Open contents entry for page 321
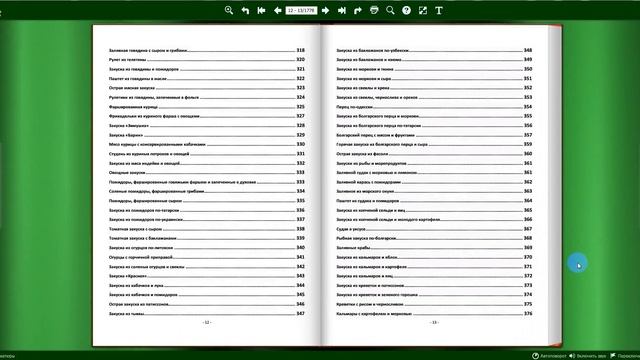640x360 pixels. [207, 69]
